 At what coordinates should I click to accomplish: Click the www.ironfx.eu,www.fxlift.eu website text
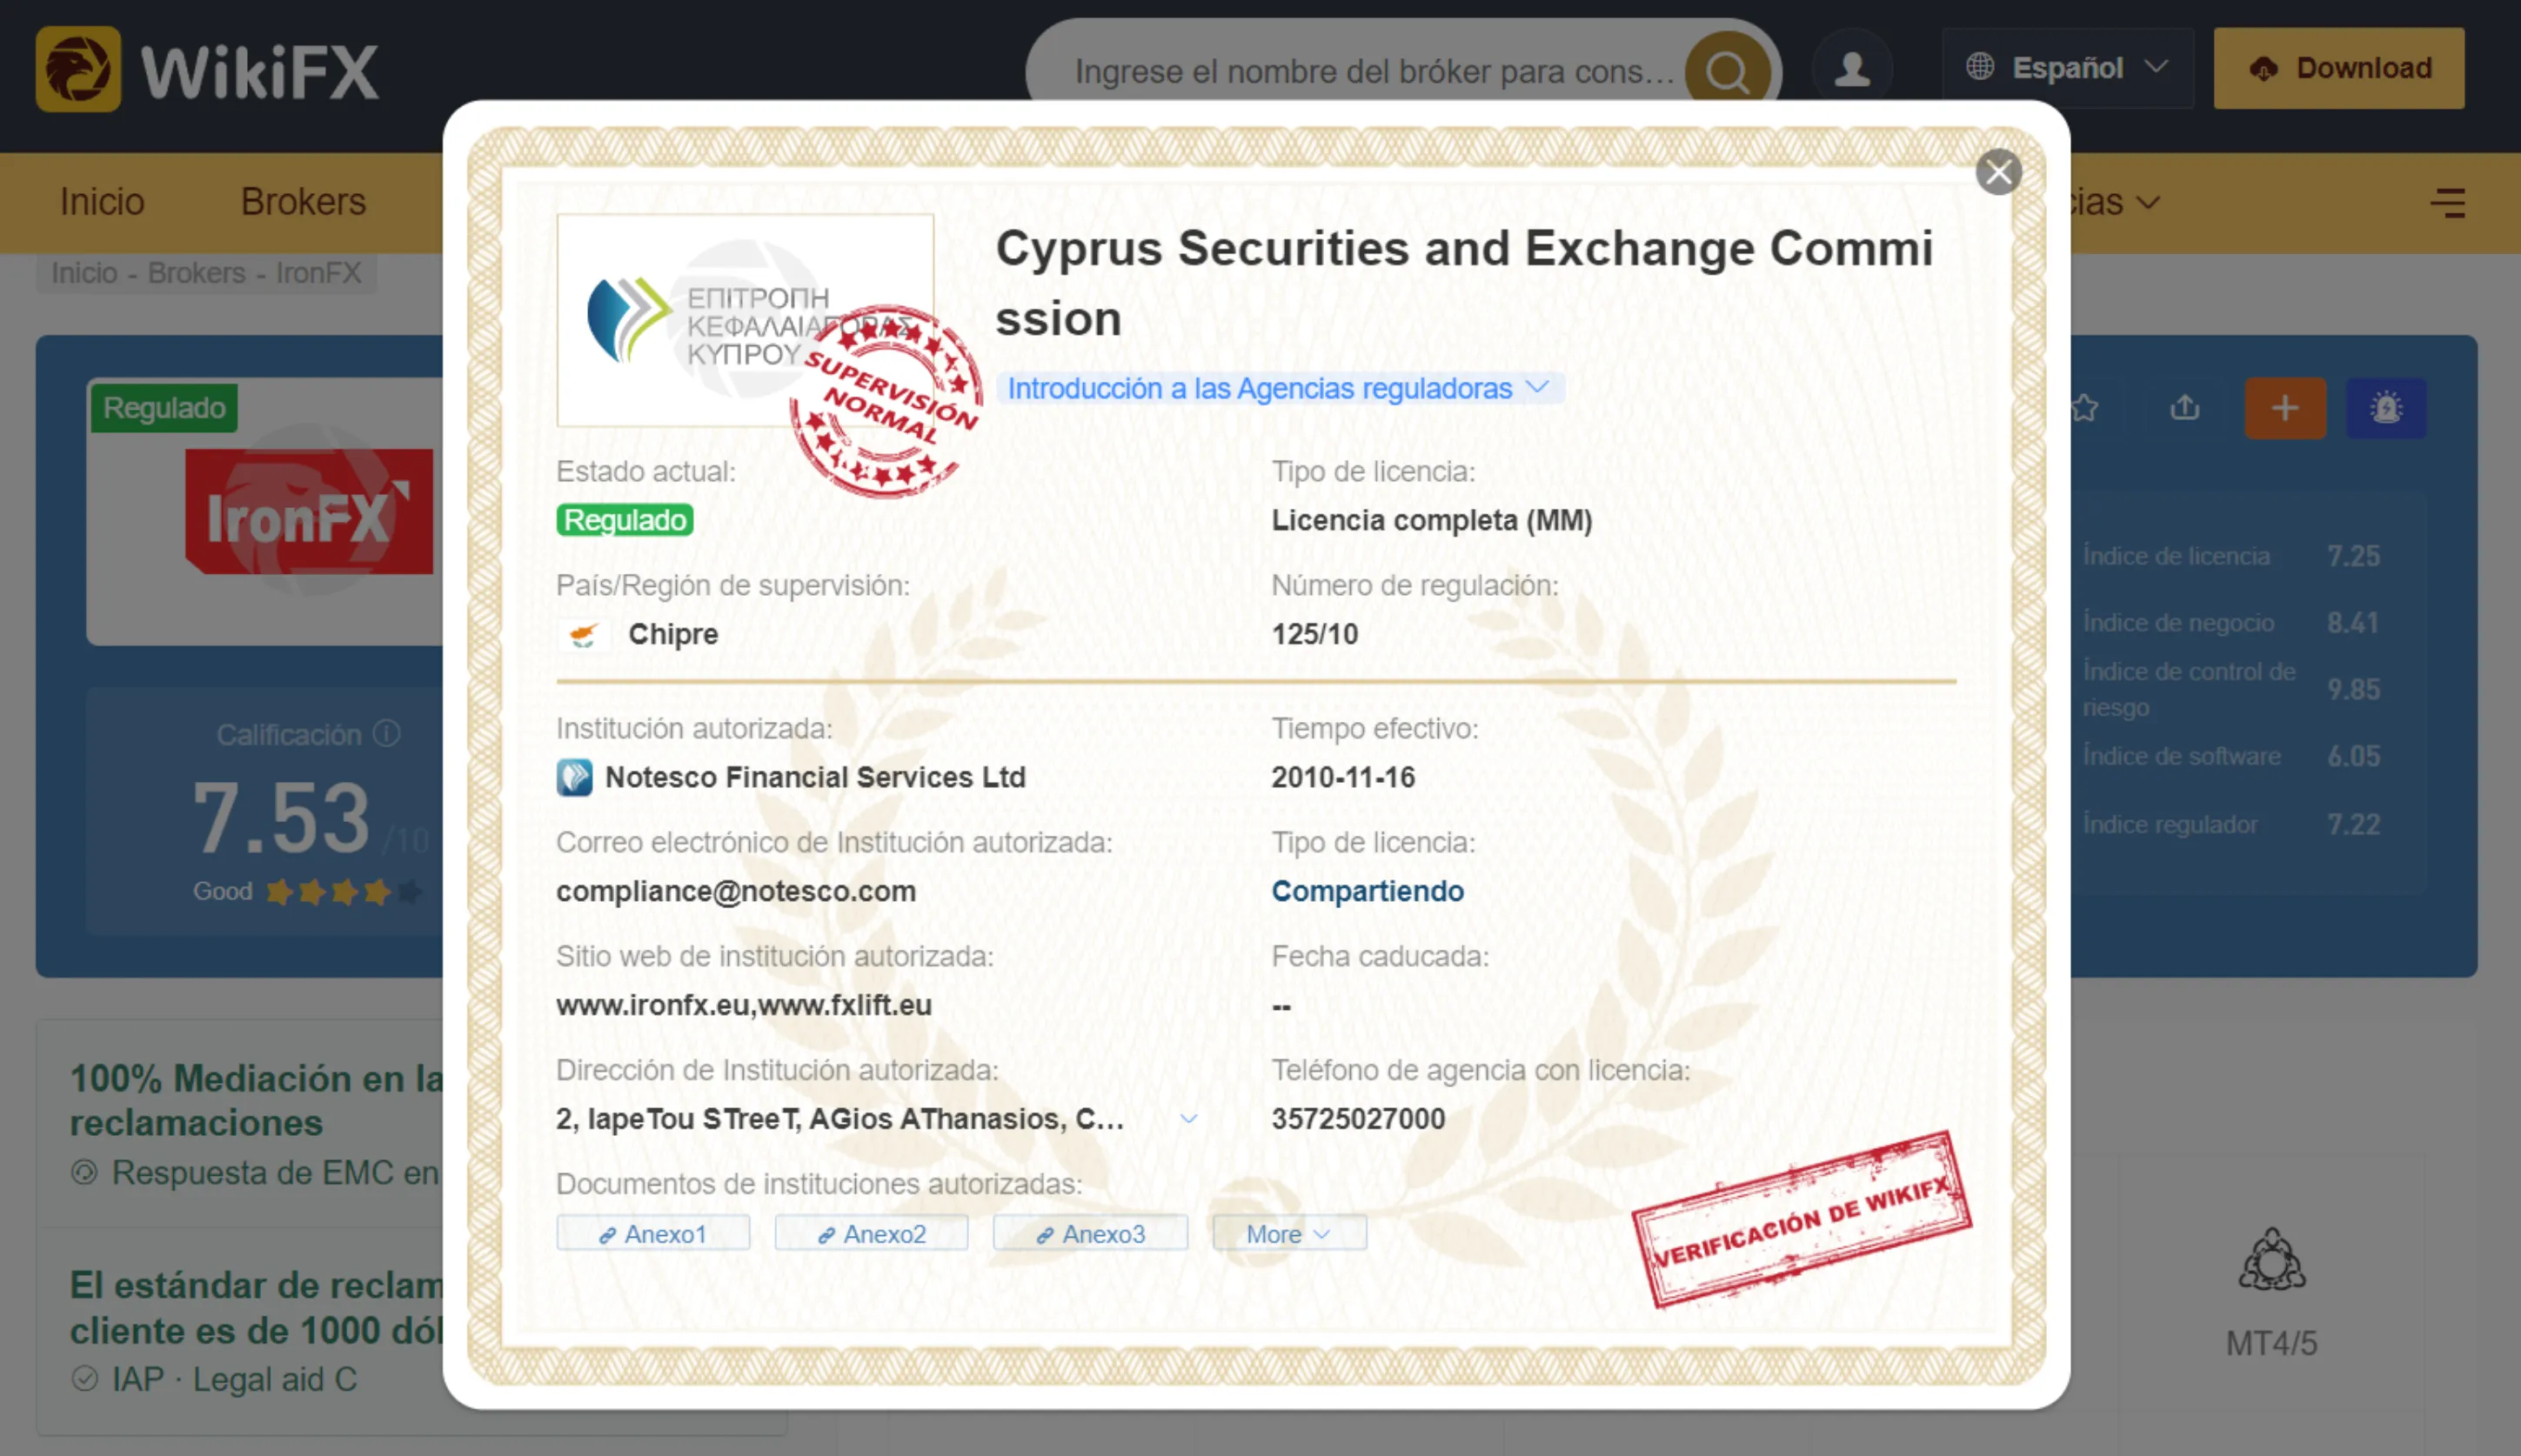point(744,1005)
